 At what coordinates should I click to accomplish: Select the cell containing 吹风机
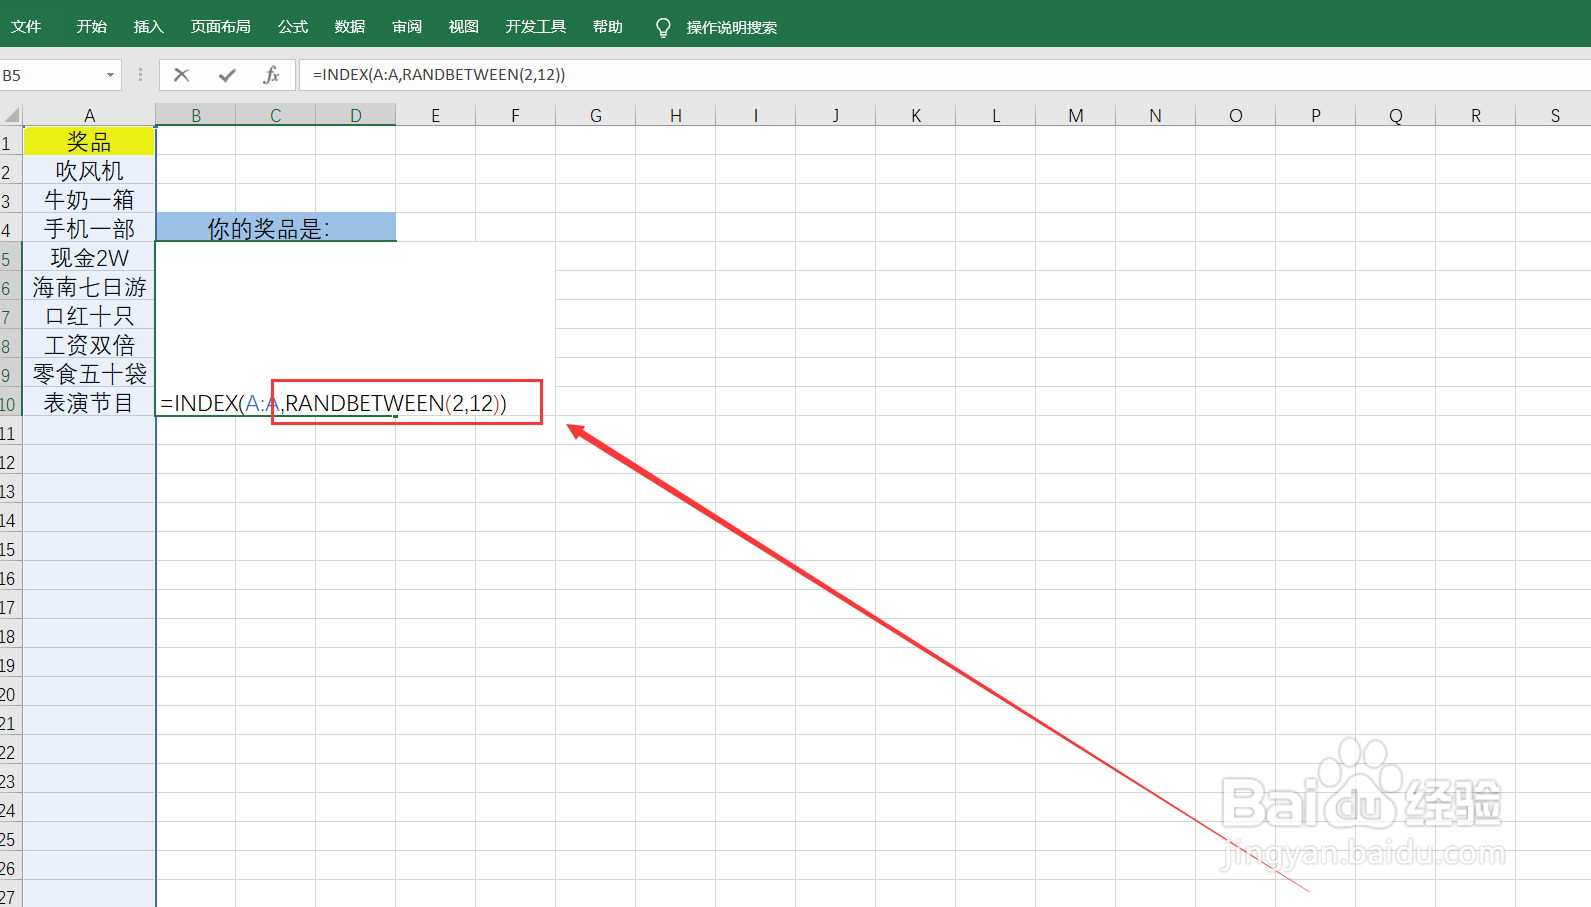click(89, 171)
